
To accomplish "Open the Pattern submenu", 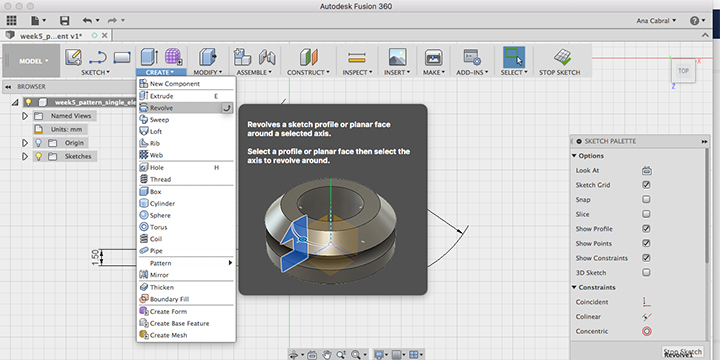I will point(186,263).
